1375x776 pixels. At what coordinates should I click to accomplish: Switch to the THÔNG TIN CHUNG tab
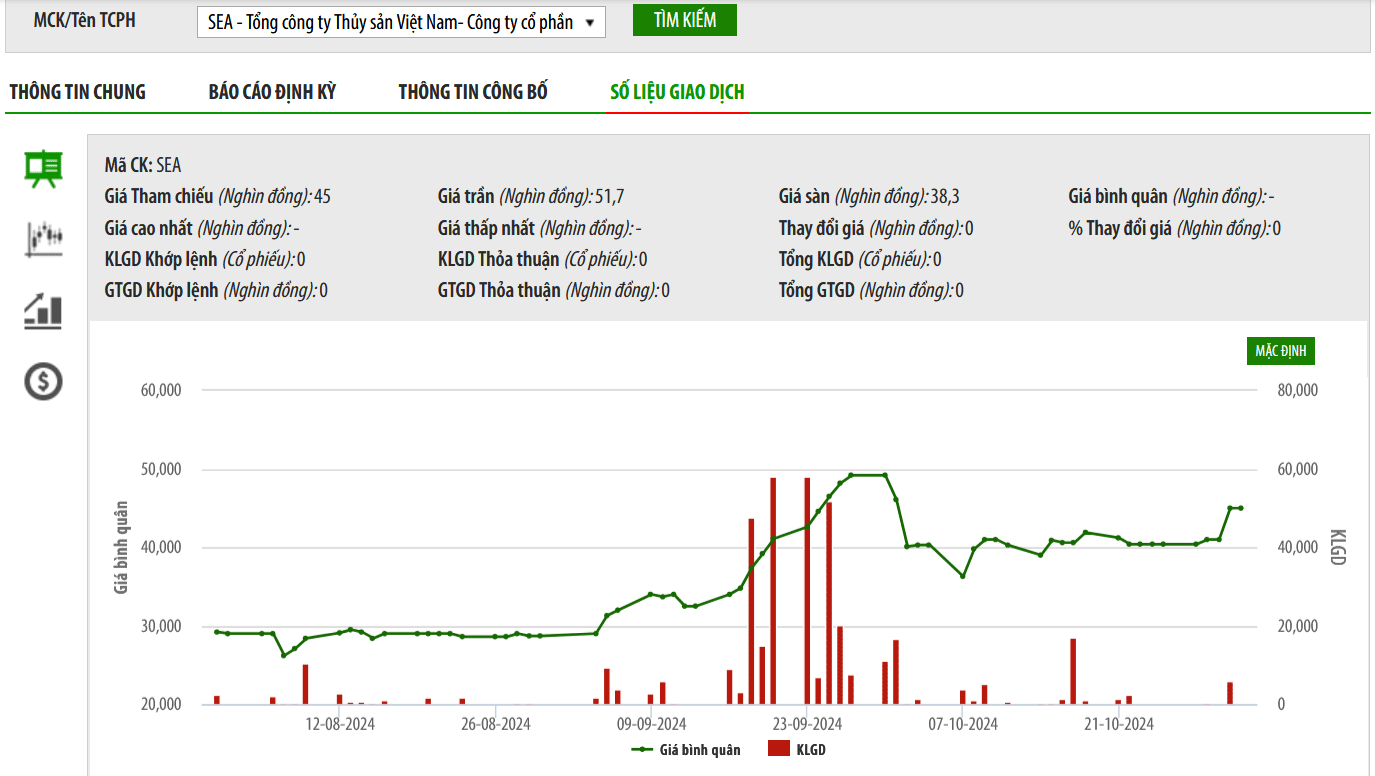tap(78, 92)
